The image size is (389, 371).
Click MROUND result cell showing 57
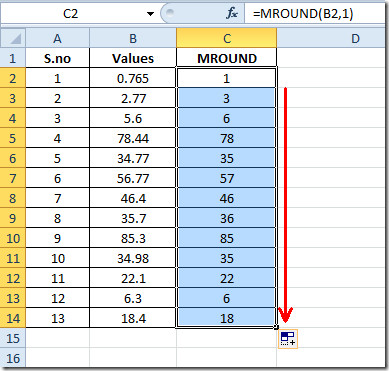pyautogui.click(x=226, y=178)
